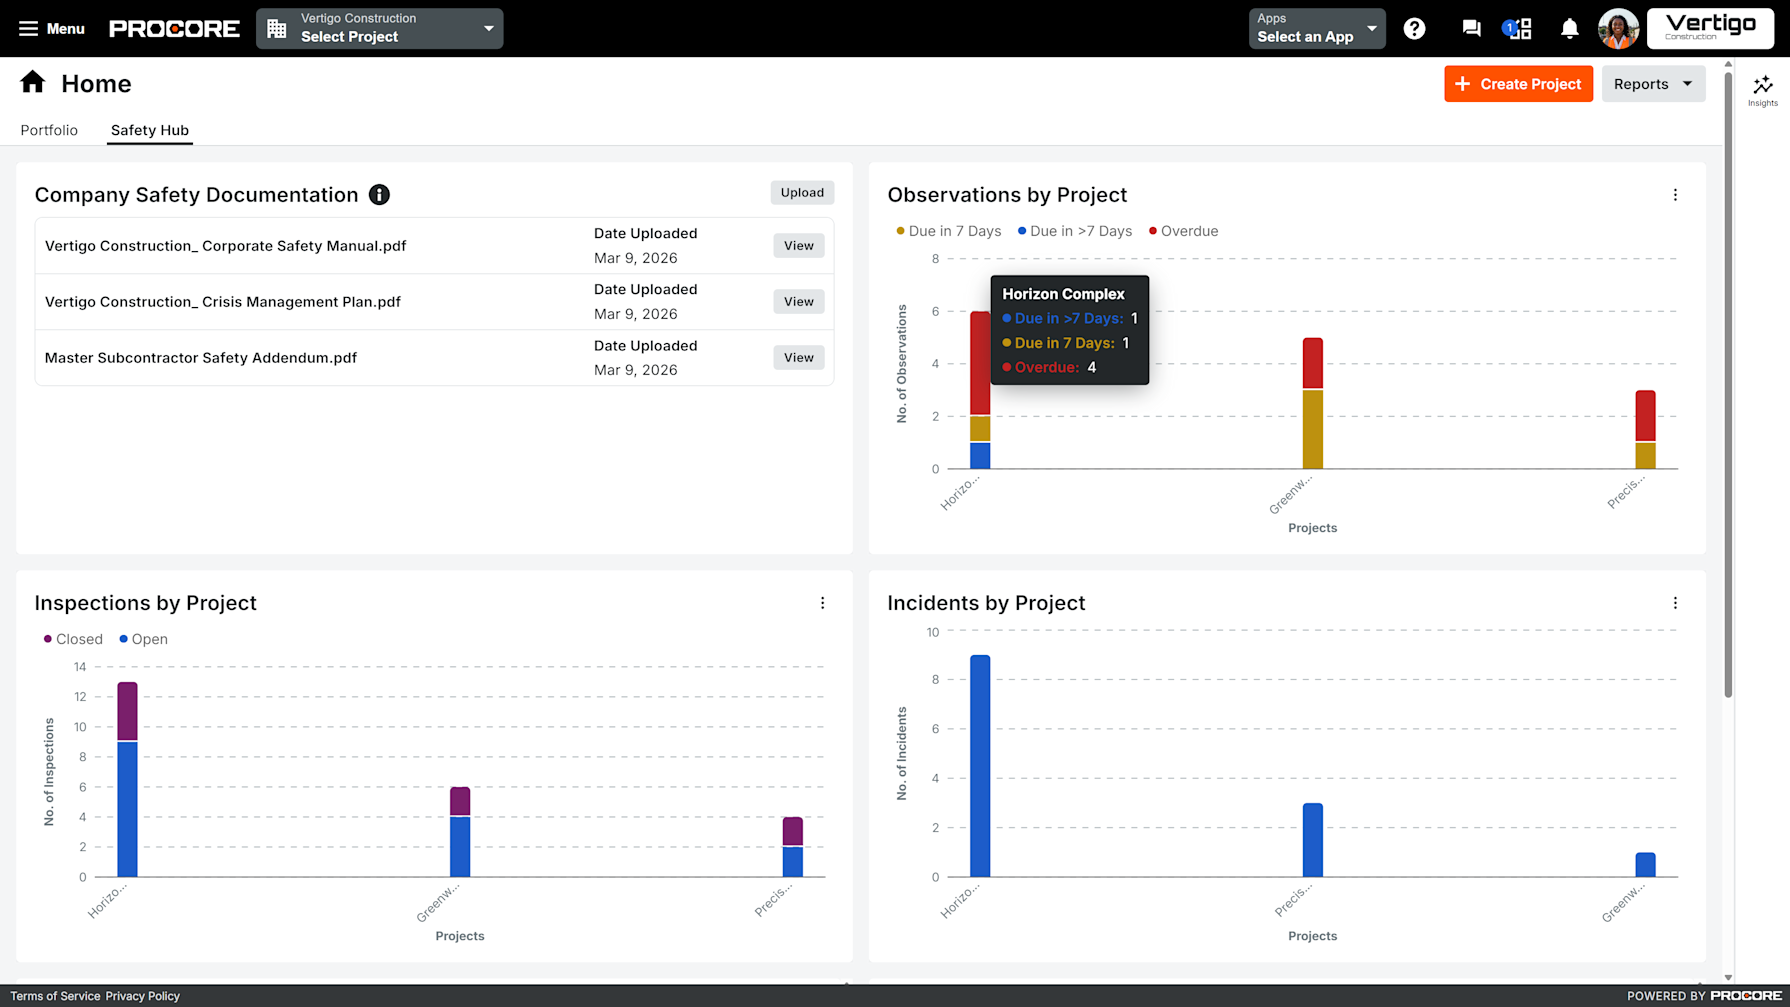Click 'Master Subcontractor Safety Addendum.pdf' file name
Image resolution: width=1790 pixels, height=1007 pixels.
[x=201, y=358]
